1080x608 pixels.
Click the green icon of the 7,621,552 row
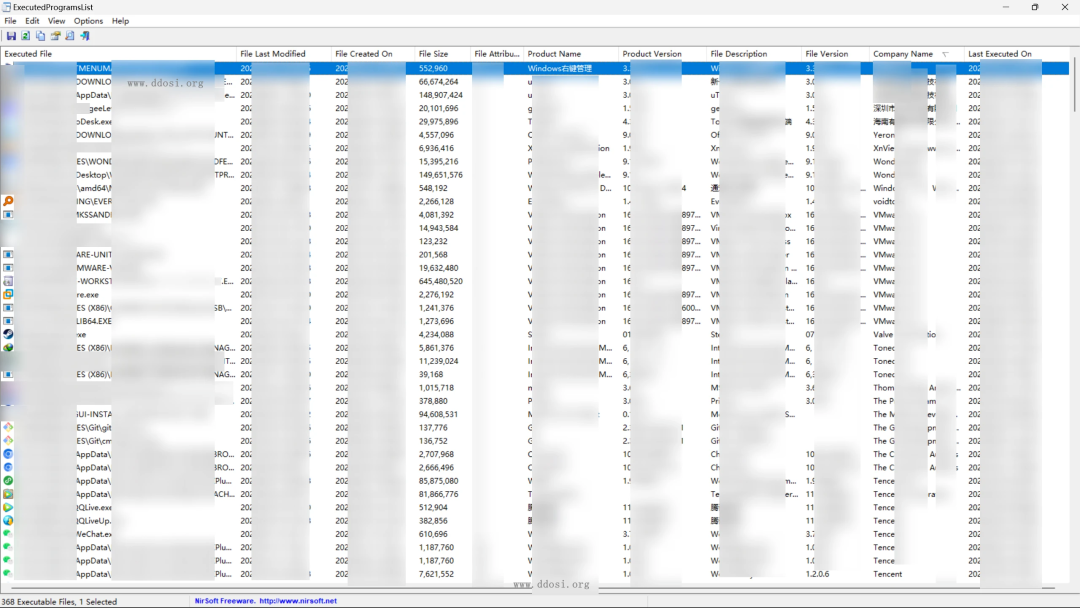click(8, 574)
